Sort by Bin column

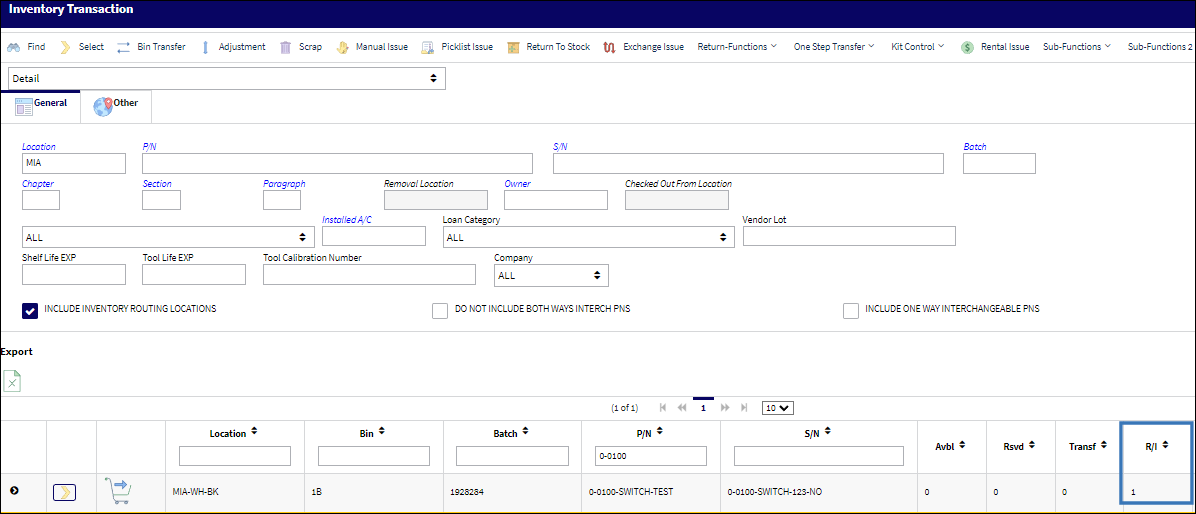[x=381, y=432]
